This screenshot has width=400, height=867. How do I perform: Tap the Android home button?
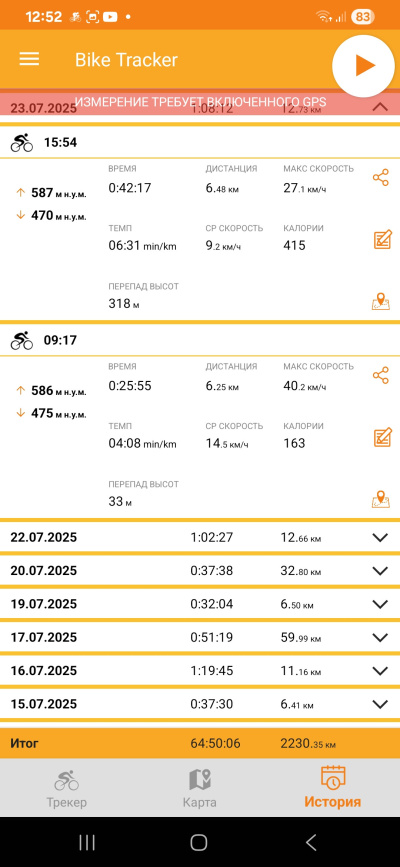pos(199,842)
